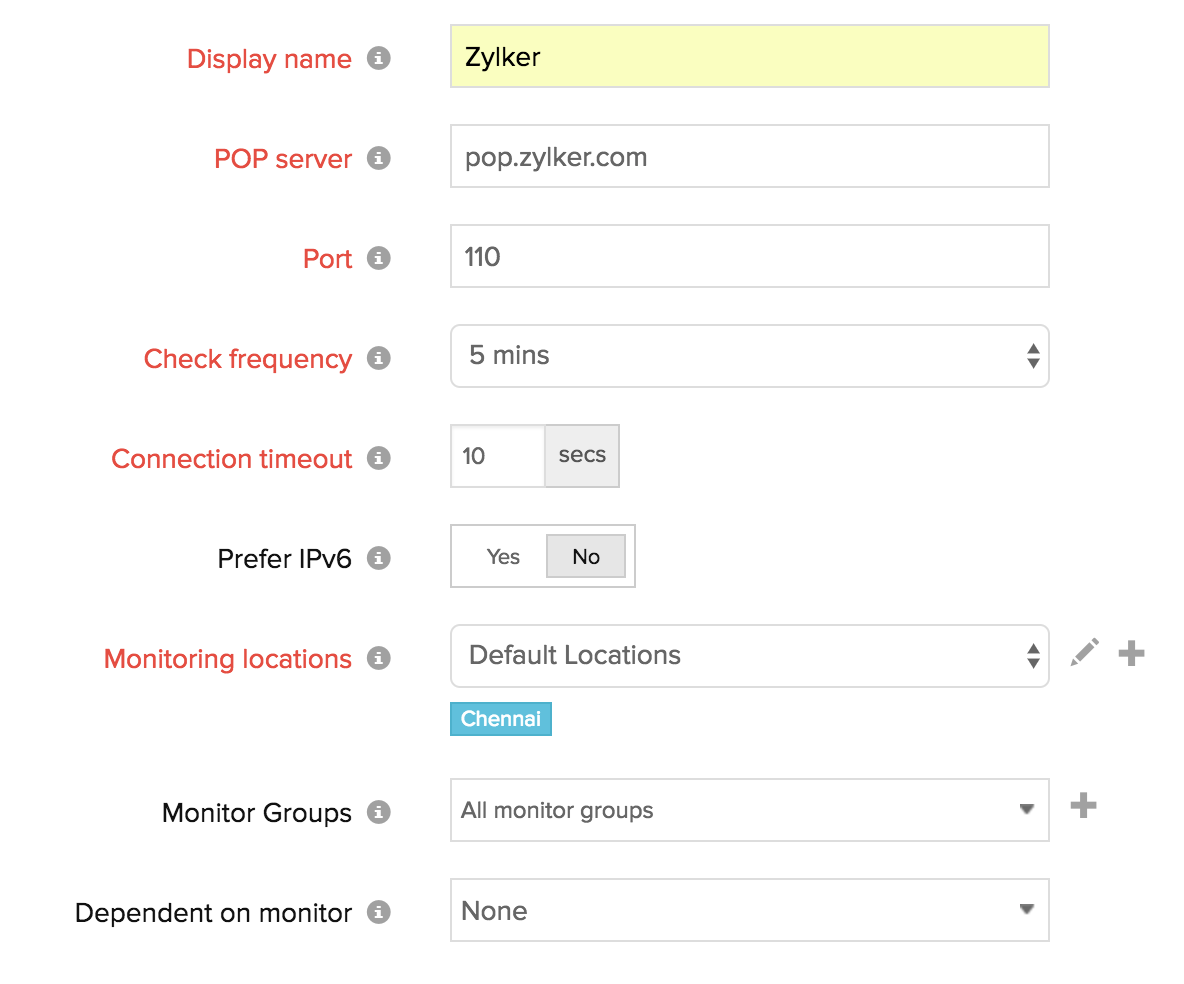
Task: Click the Connection timeout value field
Action: pyautogui.click(x=497, y=456)
